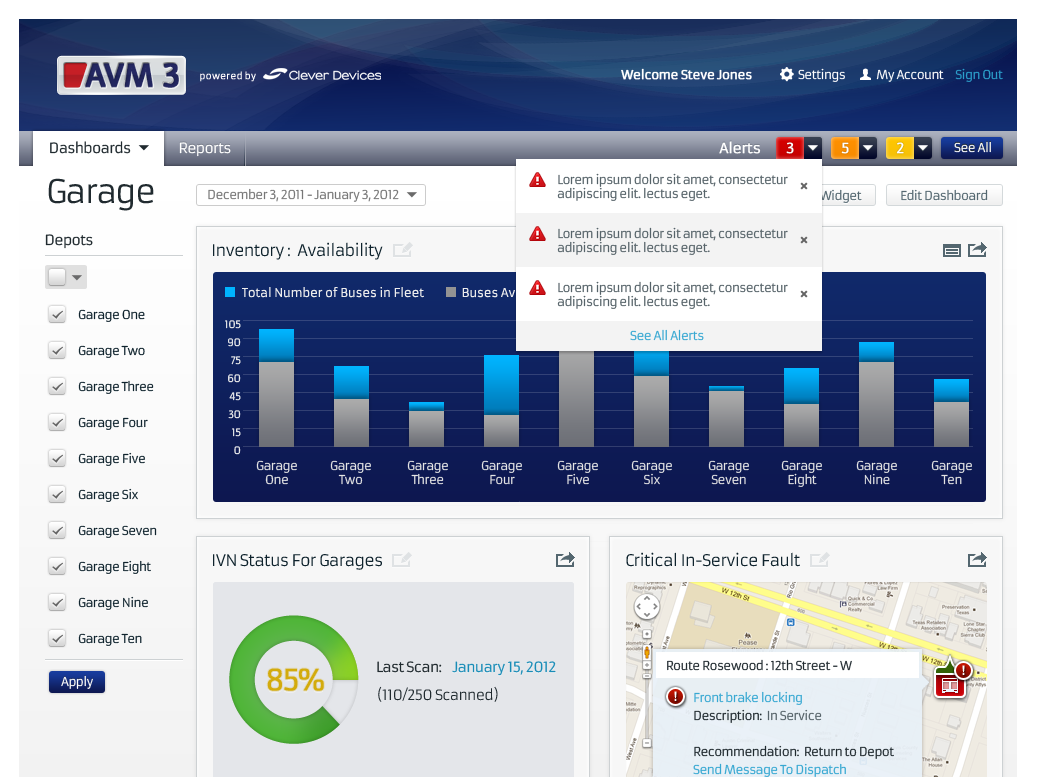1037x777 pixels.
Task: Click the AVM 3 logo
Action: (121, 75)
